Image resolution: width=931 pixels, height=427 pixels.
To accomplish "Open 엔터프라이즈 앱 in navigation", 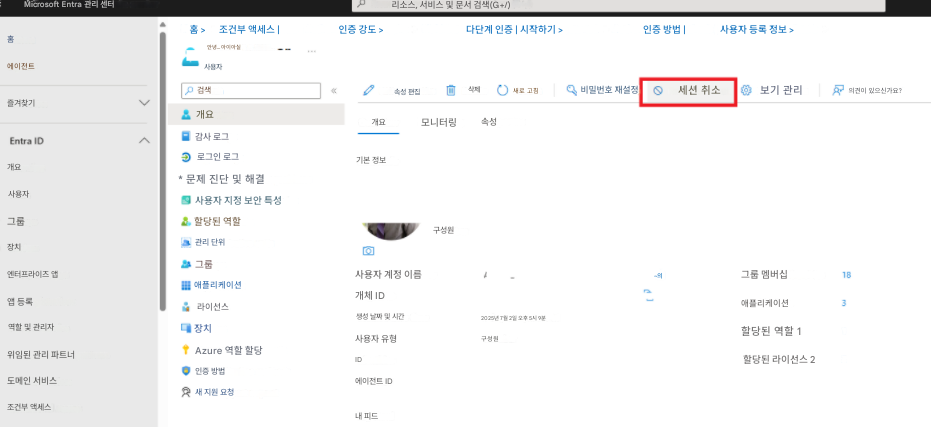I will click(x=32, y=274).
